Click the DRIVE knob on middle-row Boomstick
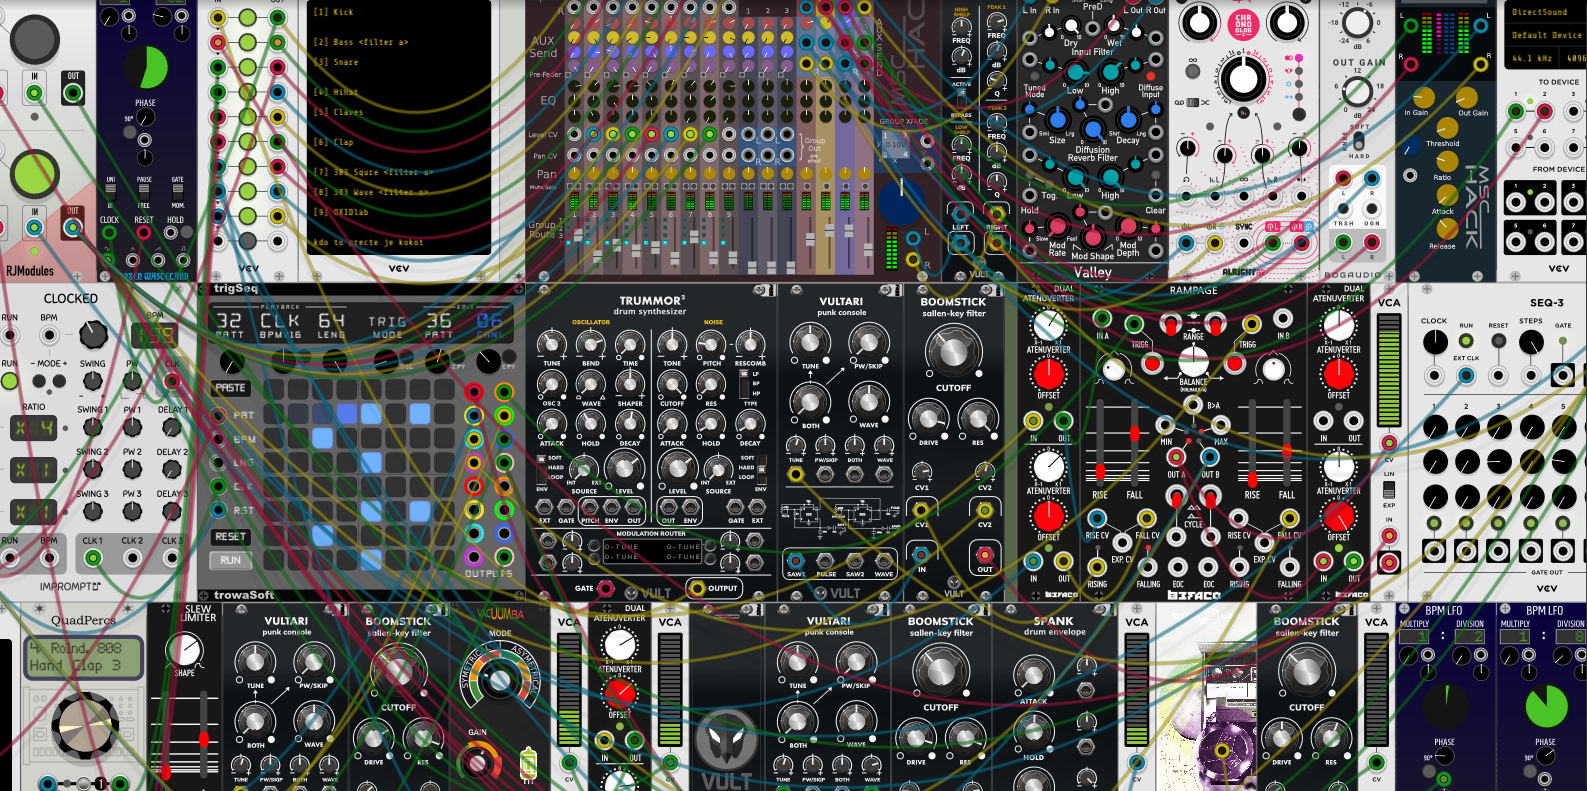Image resolution: width=1587 pixels, height=791 pixels. pos(929,420)
